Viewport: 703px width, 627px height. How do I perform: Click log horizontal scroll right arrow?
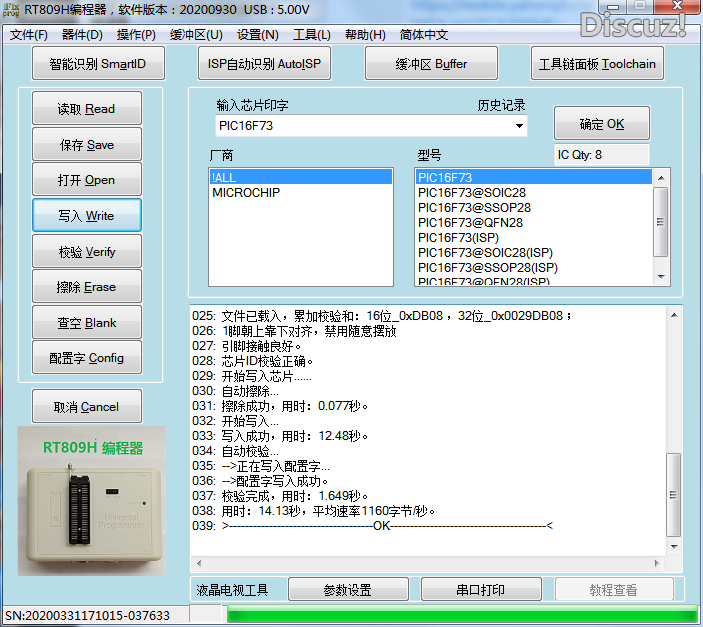point(657,563)
